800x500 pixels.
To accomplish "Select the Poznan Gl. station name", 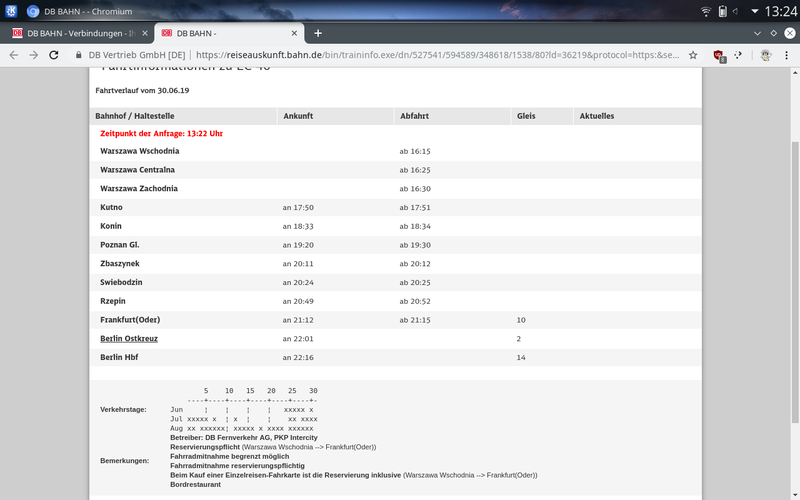I will [x=120, y=245].
